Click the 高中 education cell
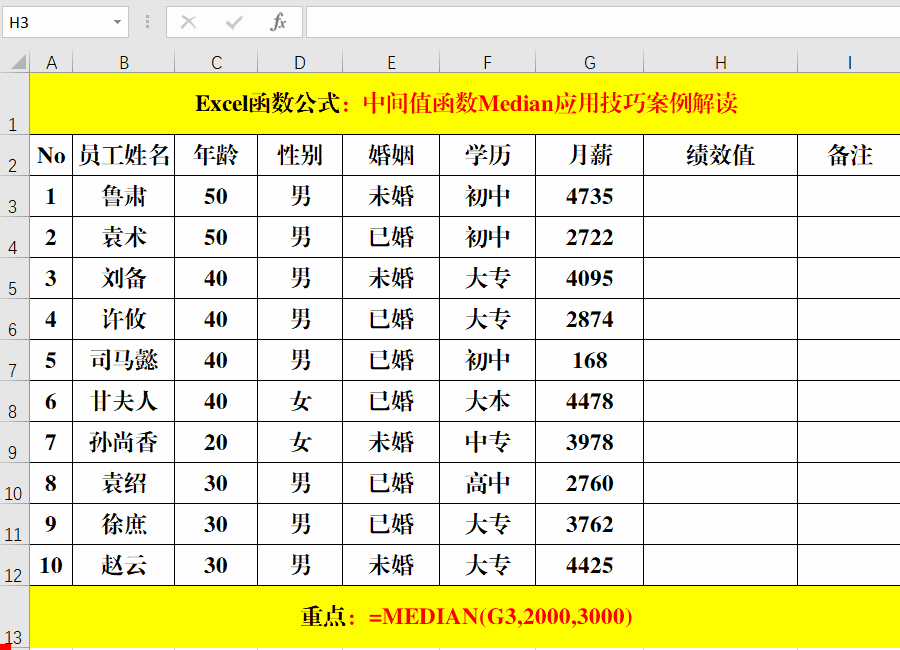The image size is (900, 650). point(487,483)
